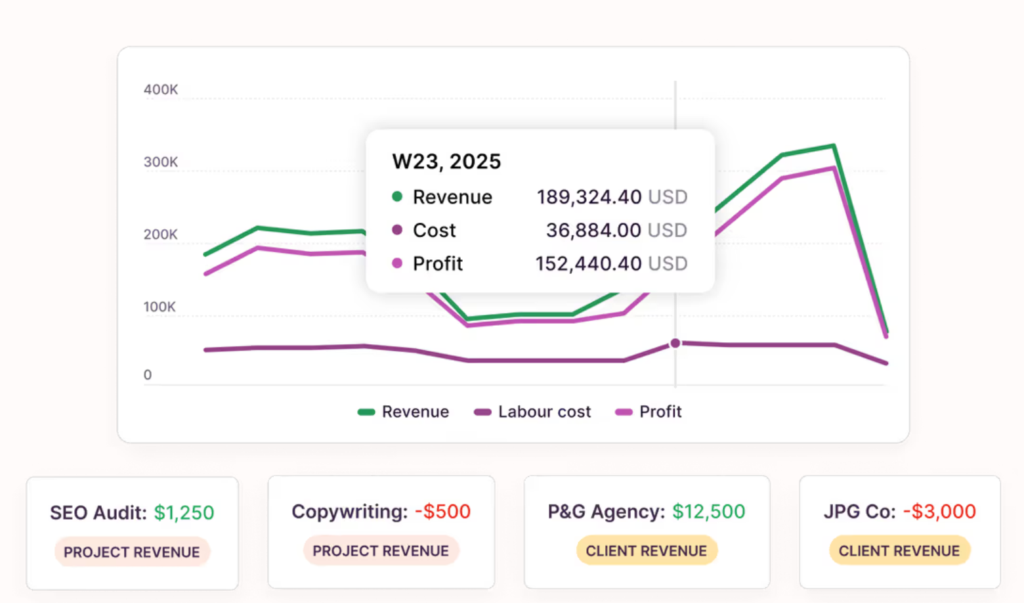Click the dark purple Cost dot in the tooltip
1024x603 pixels.
(x=397, y=230)
